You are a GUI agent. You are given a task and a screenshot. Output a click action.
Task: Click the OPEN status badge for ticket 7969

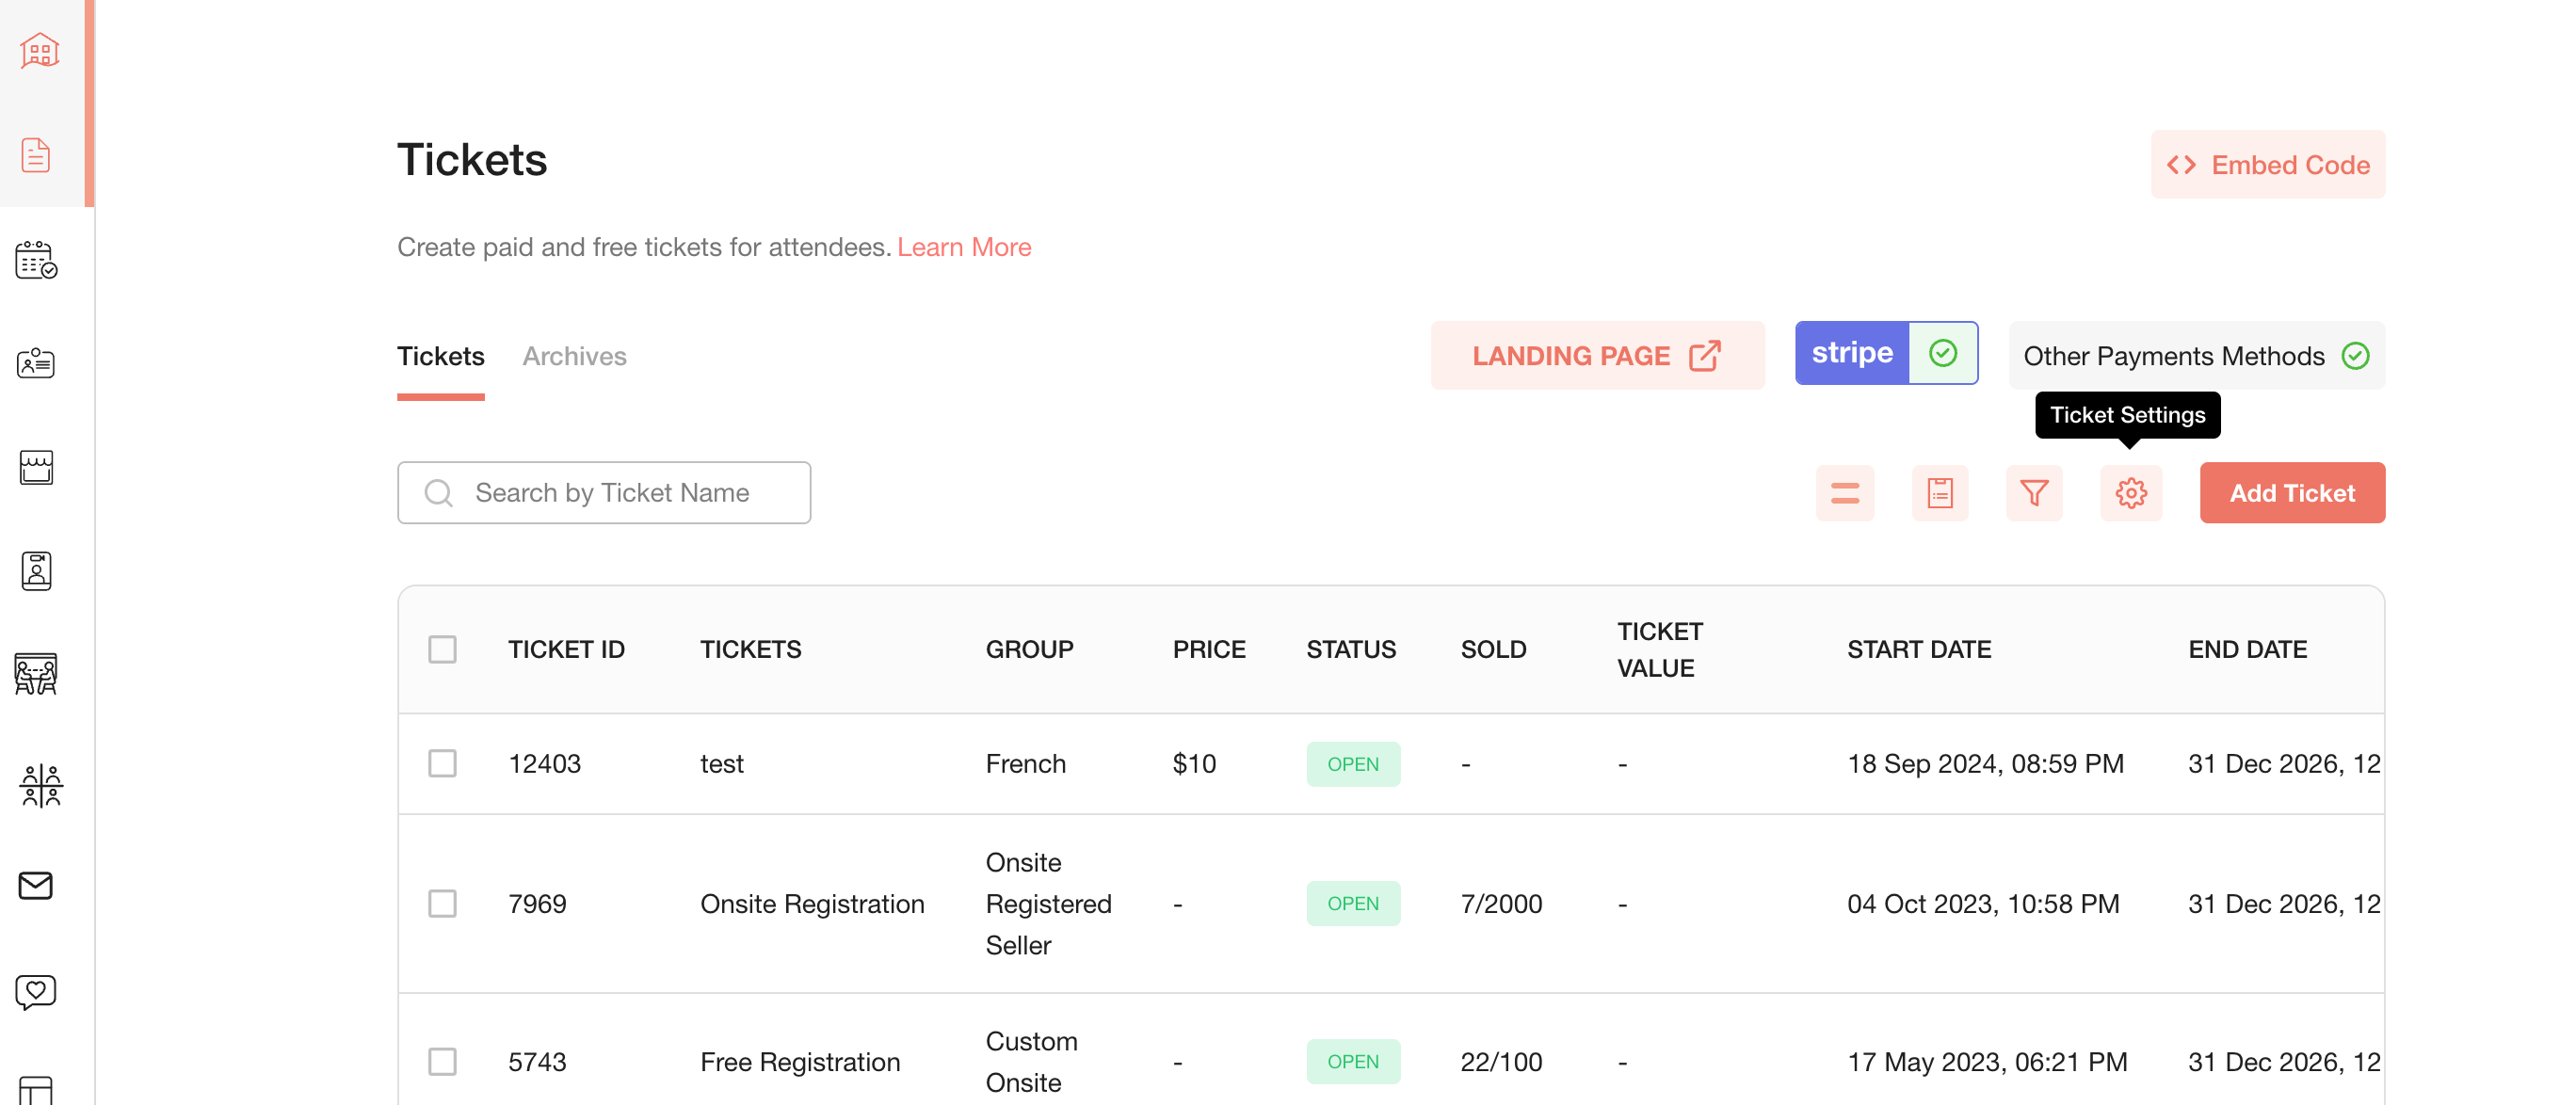coord(1352,903)
